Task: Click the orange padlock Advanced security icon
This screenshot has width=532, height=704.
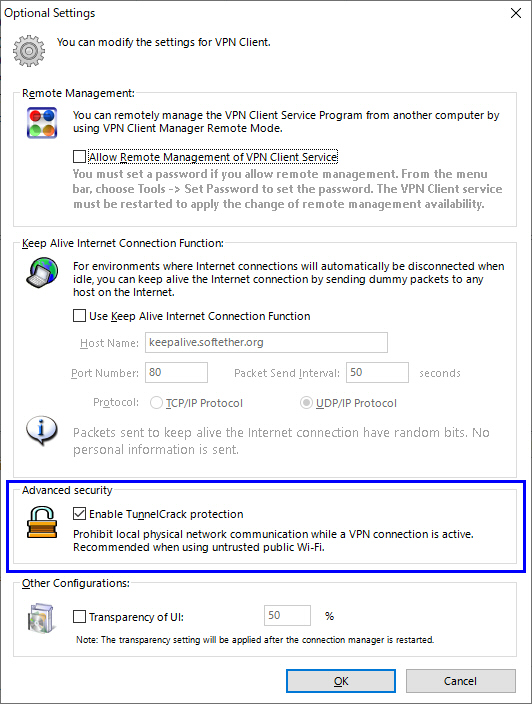Action: coord(42,522)
